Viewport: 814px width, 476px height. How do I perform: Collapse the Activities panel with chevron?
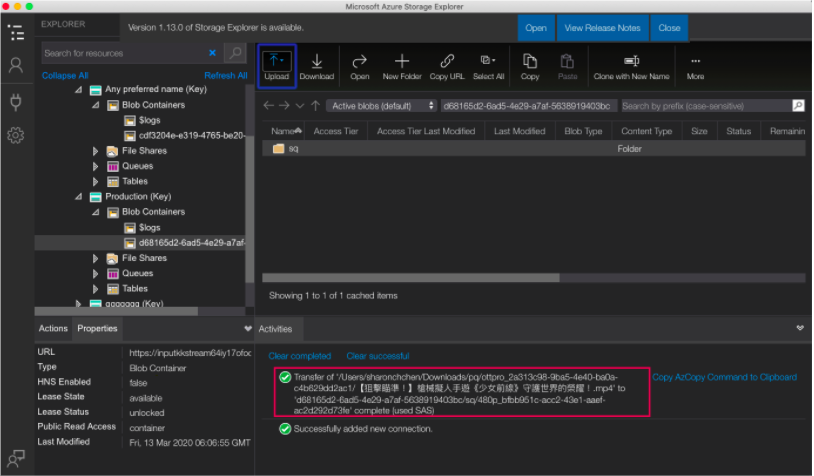pyautogui.click(x=800, y=328)
